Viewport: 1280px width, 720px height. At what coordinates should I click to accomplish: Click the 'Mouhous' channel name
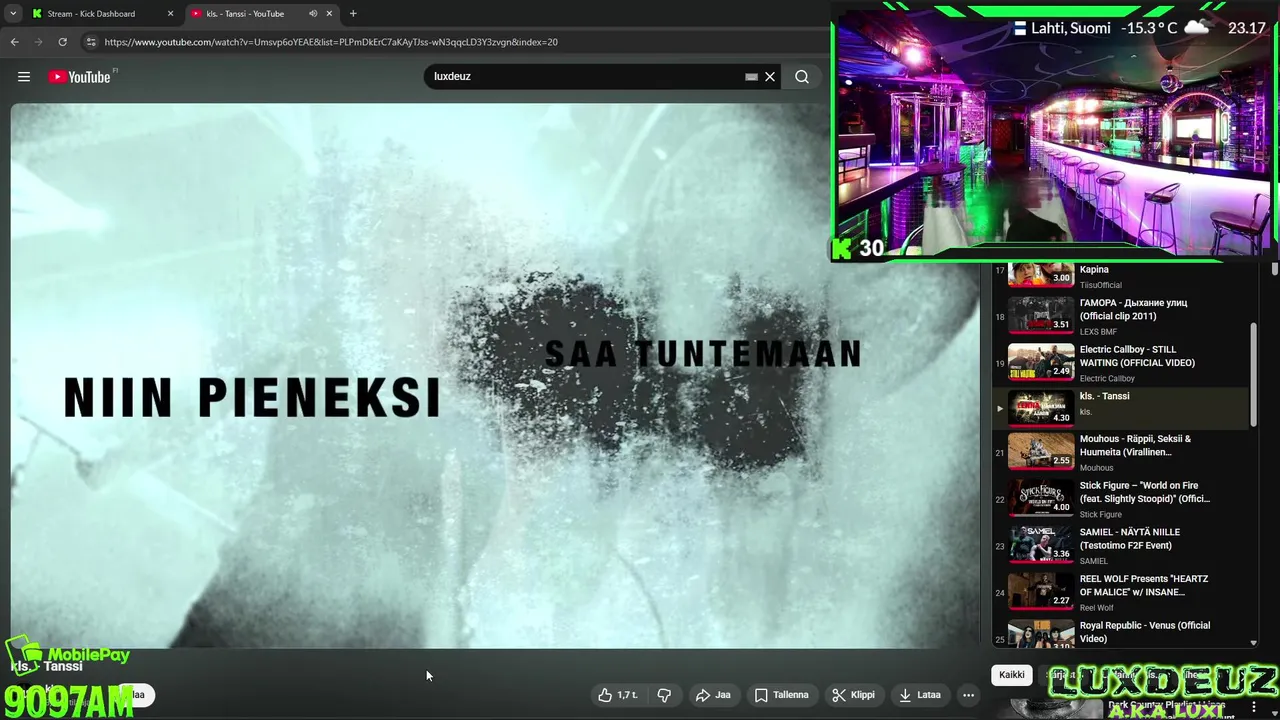(x=1096, y=468)
